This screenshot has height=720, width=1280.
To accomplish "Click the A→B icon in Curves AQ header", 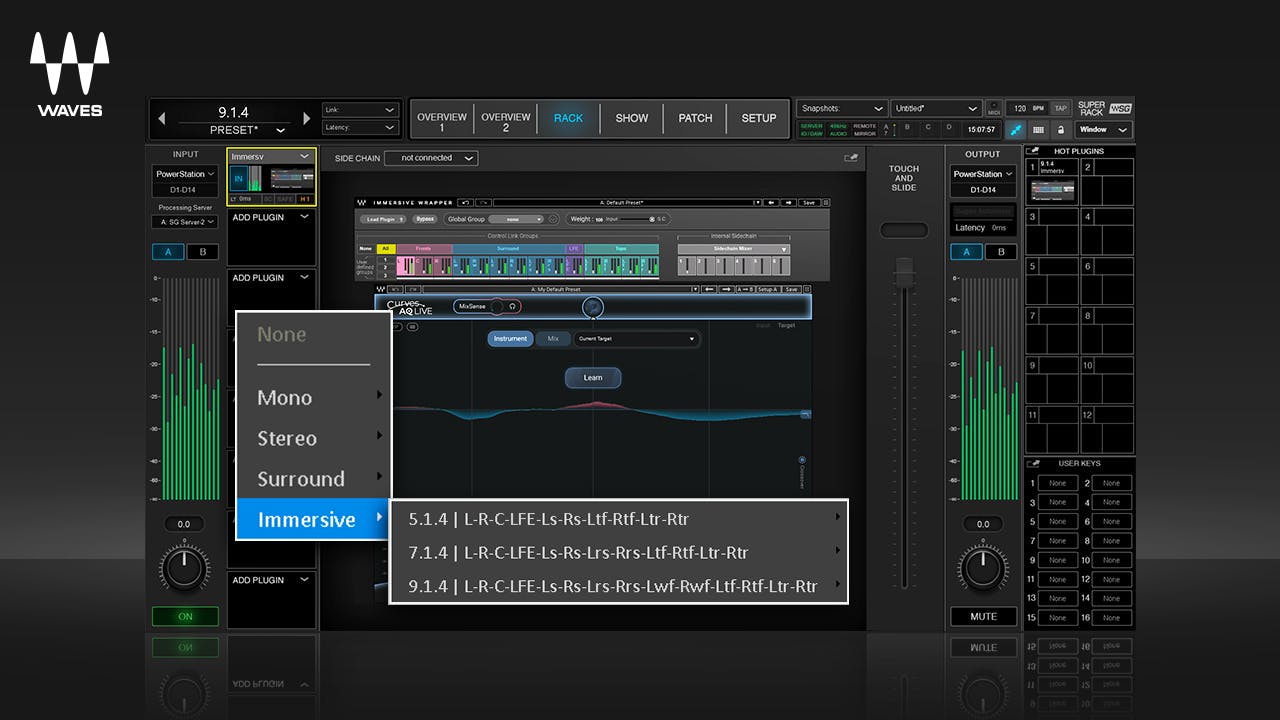I will coord(745,289).
